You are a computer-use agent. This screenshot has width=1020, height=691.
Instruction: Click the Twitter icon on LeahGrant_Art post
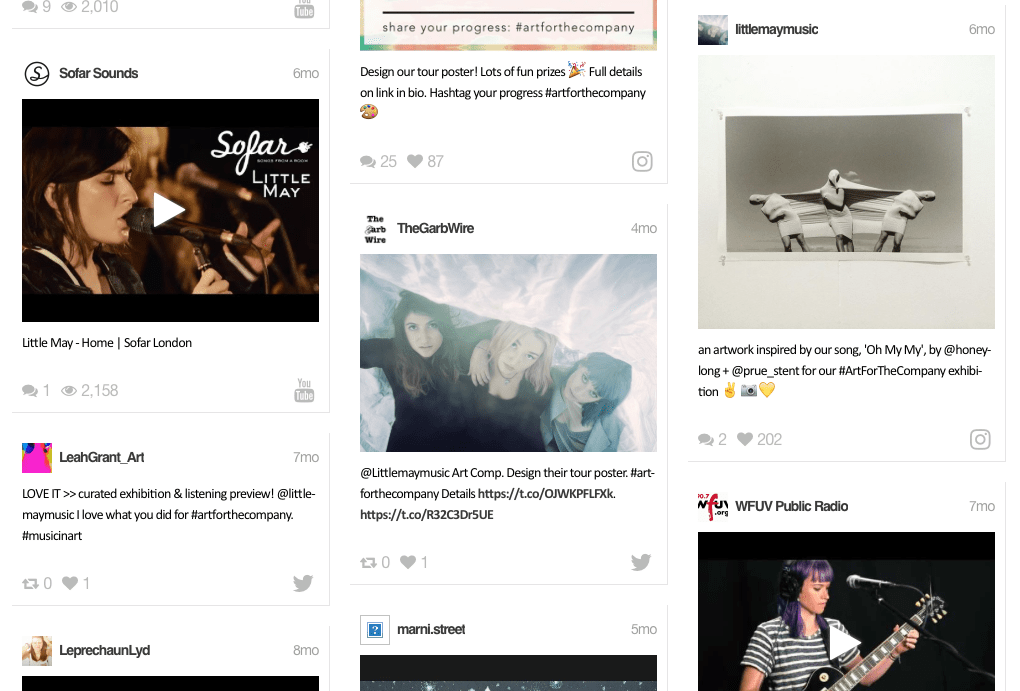(x=303, y=583)
